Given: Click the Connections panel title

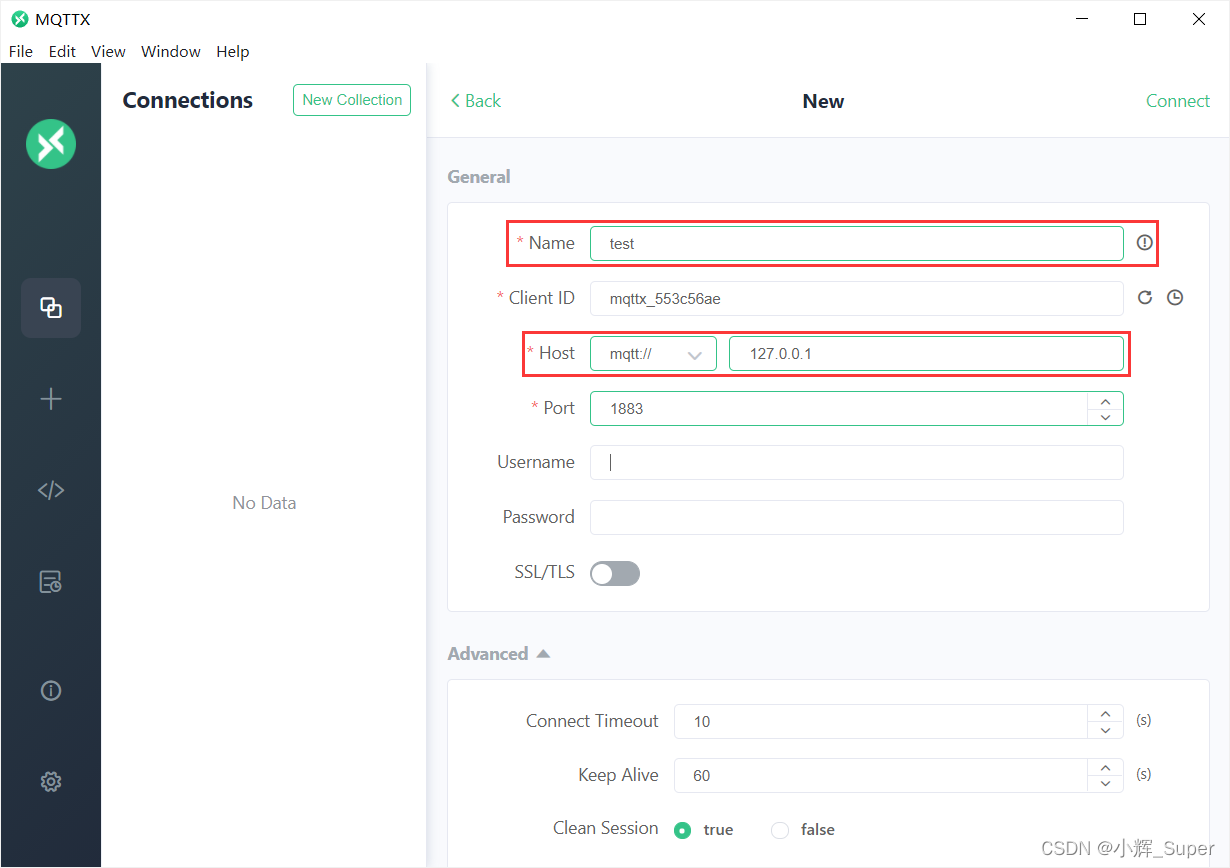Looking at the screenshot, I should [188, 100].
